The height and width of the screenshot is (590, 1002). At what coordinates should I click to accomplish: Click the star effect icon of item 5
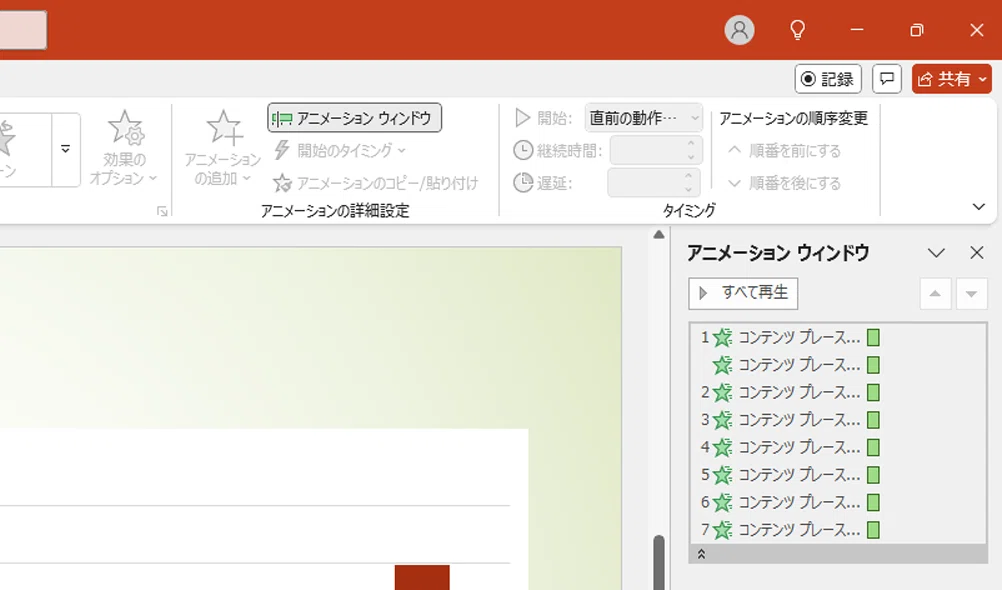pos(723,475)
